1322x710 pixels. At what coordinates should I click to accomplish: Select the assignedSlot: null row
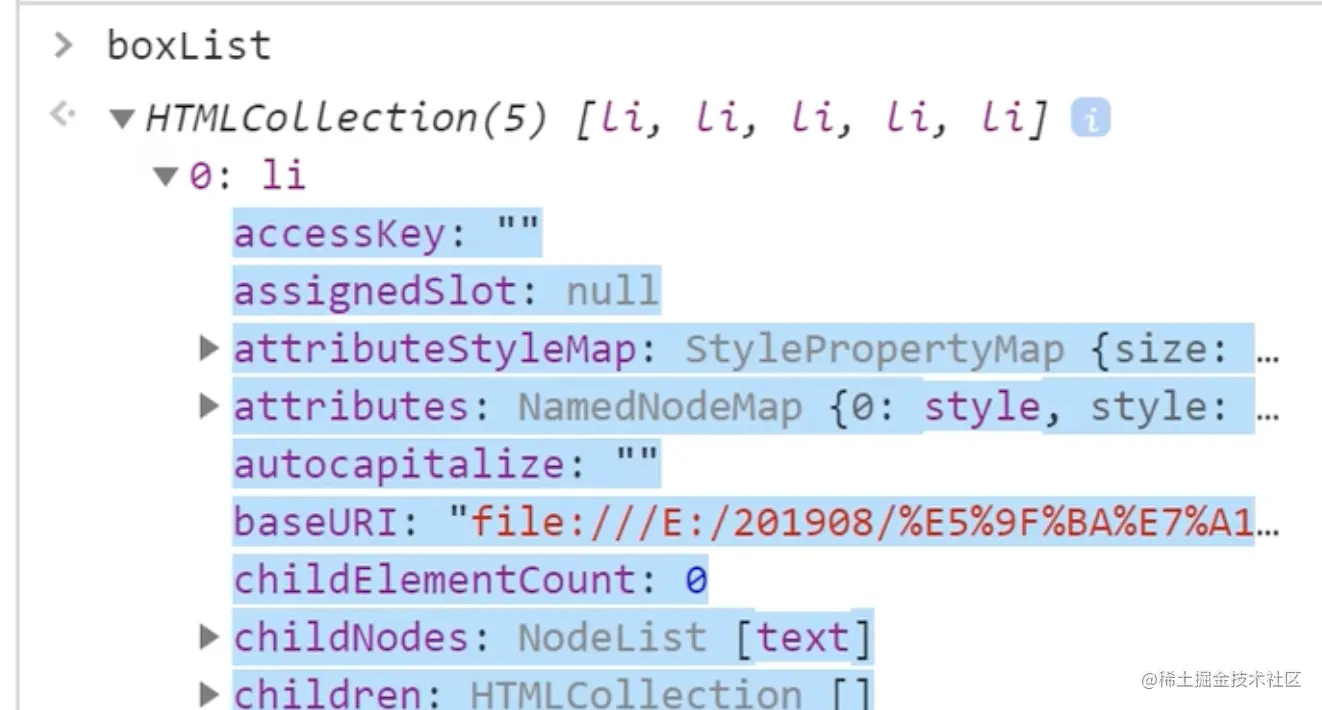[x=447, y=291]
